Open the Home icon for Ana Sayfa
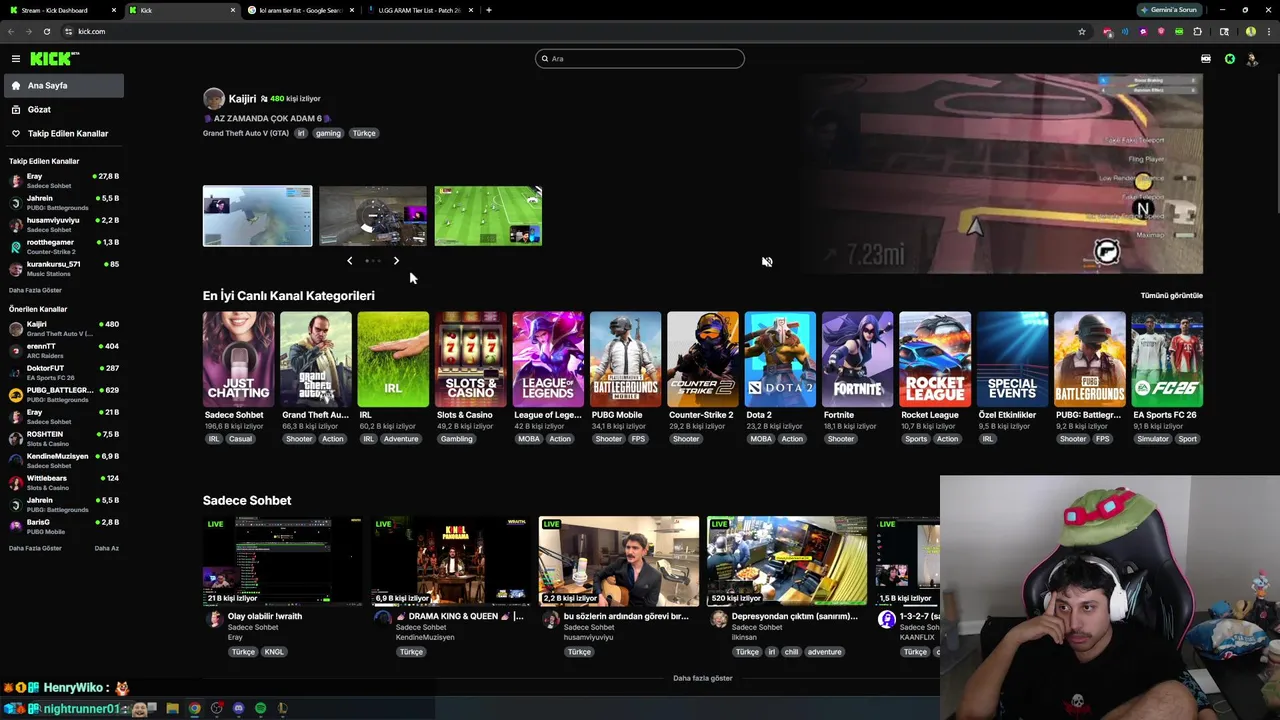This screenshot has height=720, width=1280. pyautogui.click(x=15, y=85)
